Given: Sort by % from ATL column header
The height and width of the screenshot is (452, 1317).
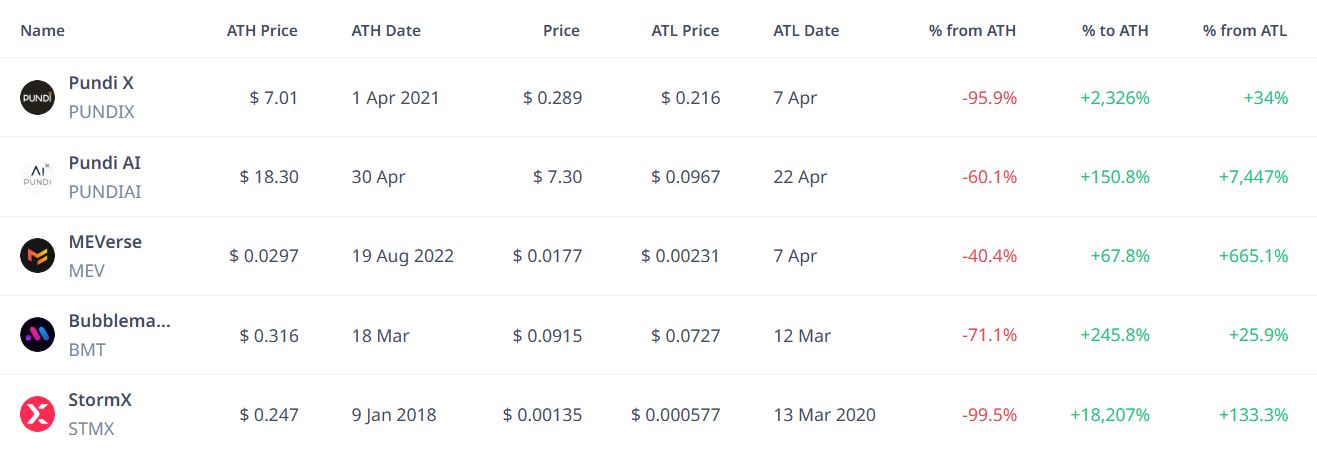Looking at the screenshot, I should pos(1245,30).
